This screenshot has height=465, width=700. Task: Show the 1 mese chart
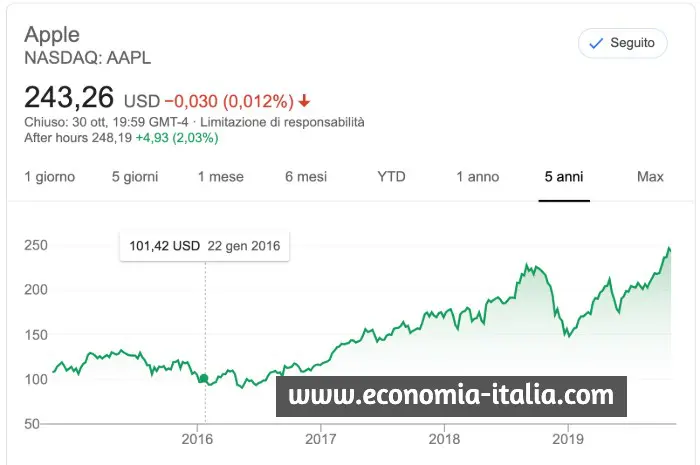click(220, 177)
